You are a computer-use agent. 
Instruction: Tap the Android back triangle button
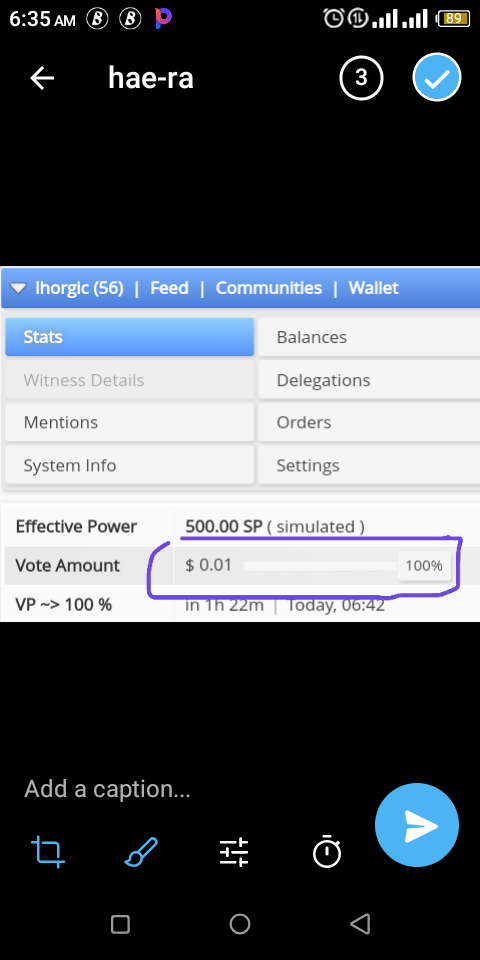tap(360, 924)
